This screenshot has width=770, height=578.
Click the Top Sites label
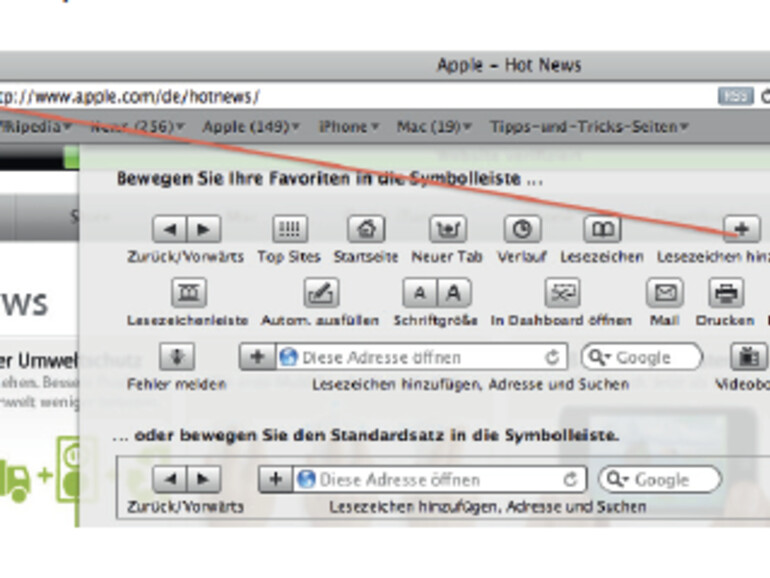(289, 256)
